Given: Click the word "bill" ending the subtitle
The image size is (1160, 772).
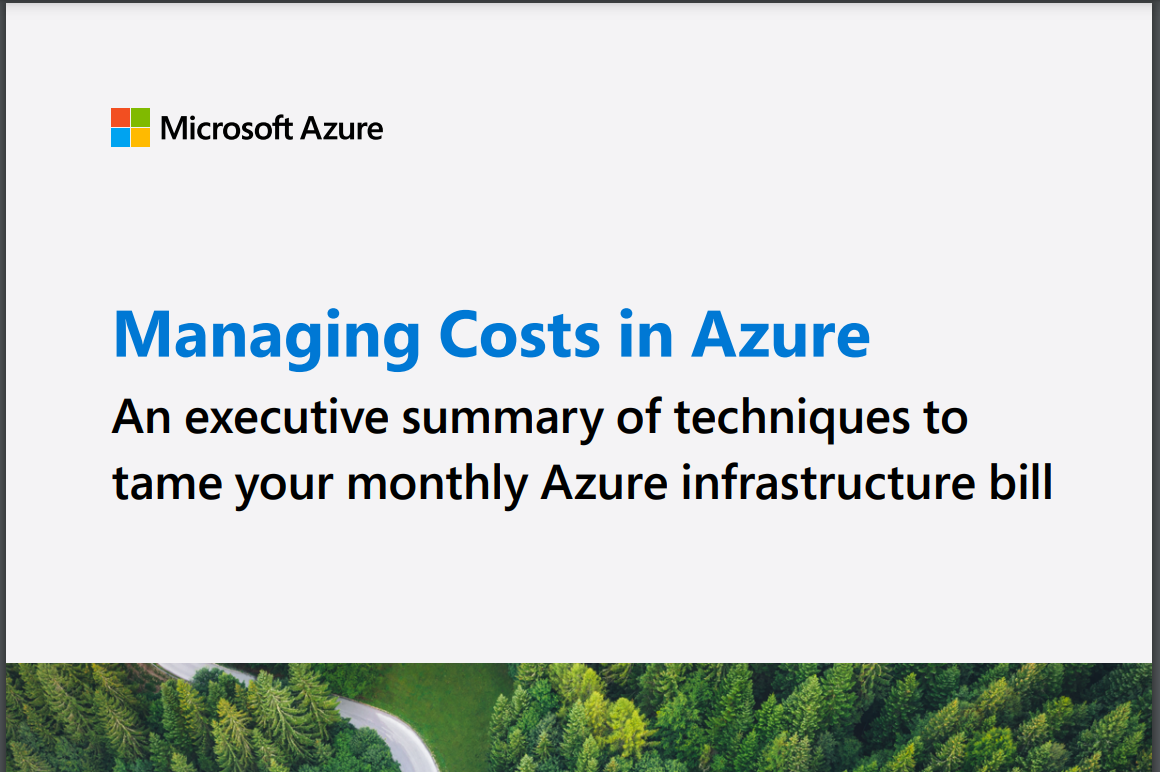Looking at the screenshot, I should (1021, 482).
